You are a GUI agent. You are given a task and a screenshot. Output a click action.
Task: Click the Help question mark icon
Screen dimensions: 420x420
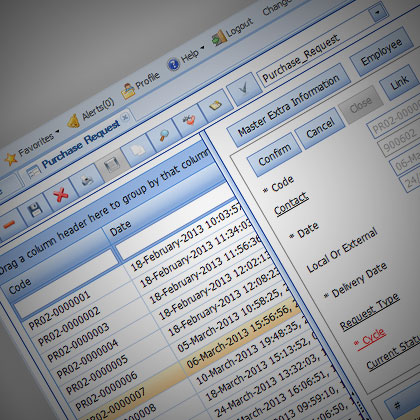(x=173, y=64)
